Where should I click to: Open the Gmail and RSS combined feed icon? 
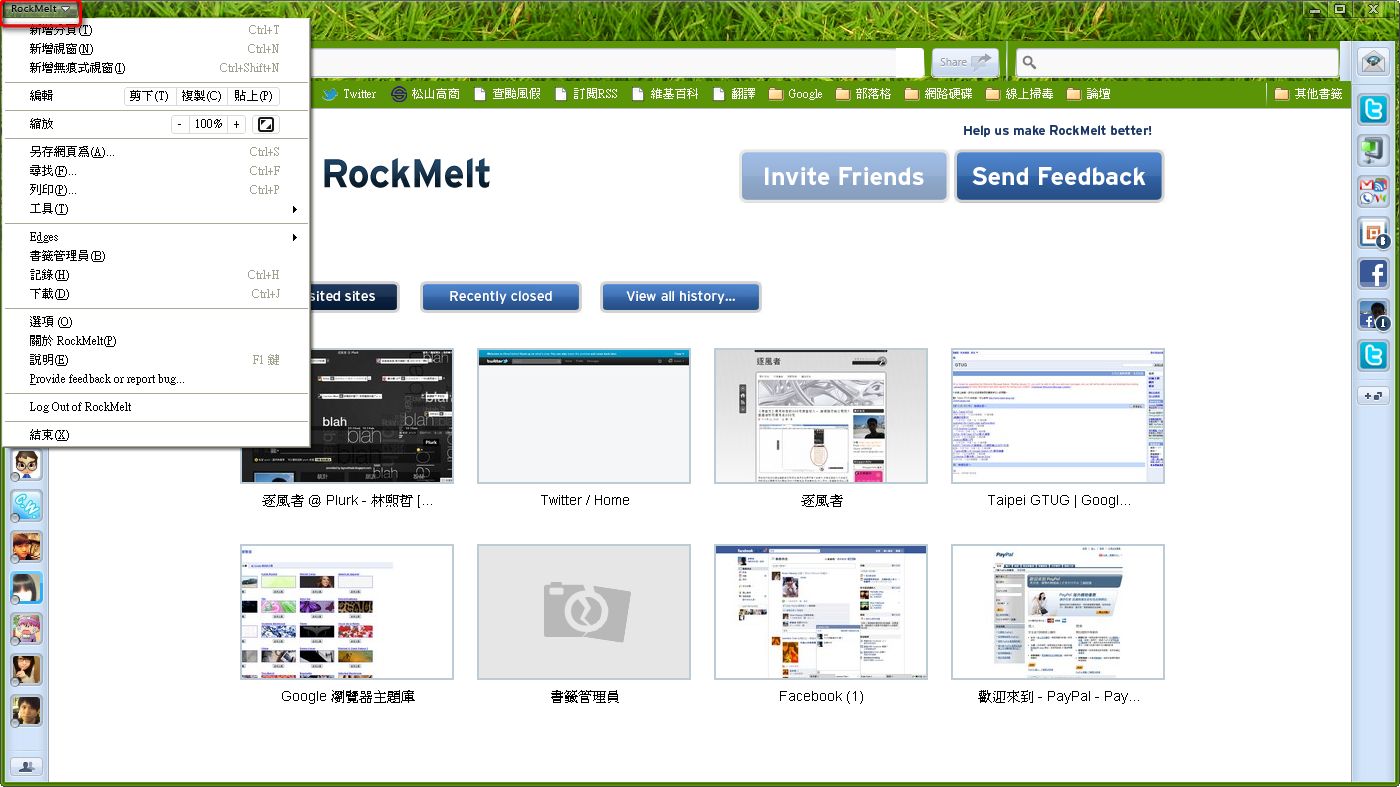pos(1373,191)
